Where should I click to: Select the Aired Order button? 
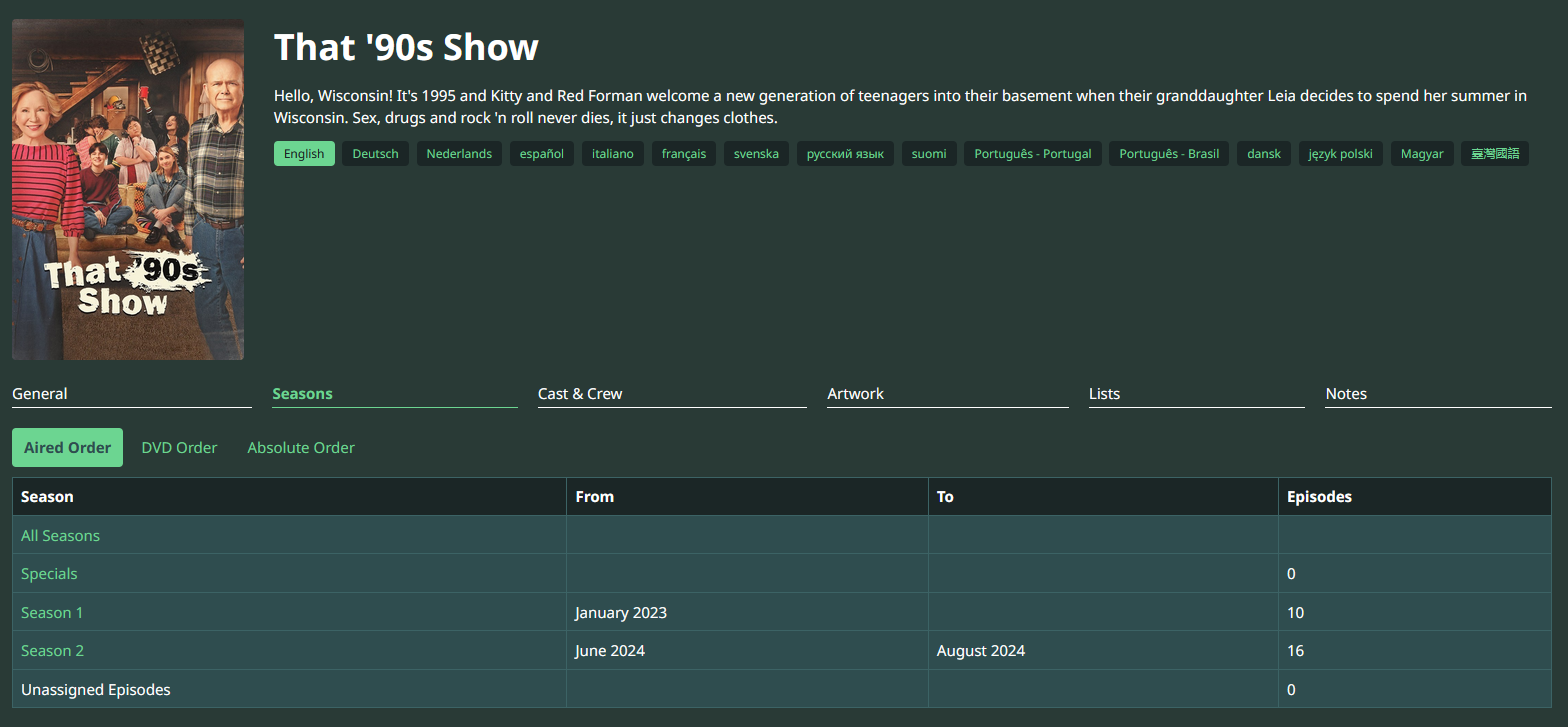coord(67,448)
